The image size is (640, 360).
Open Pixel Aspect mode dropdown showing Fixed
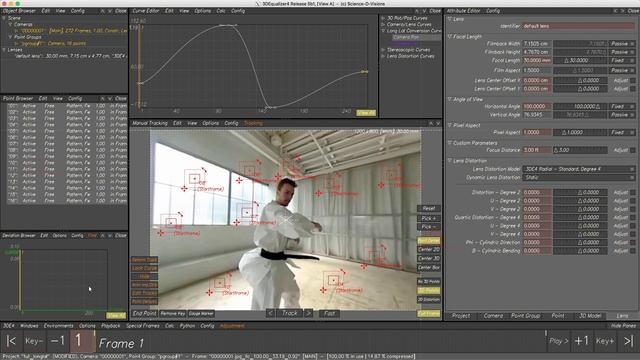pyautogui.click(x=622, y=133)
